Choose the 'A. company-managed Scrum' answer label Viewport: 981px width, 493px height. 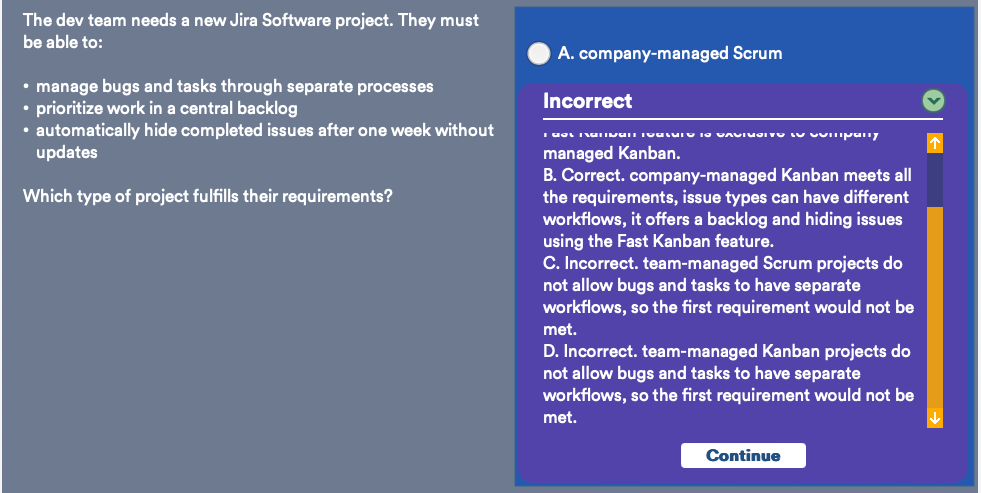[669, 54]
